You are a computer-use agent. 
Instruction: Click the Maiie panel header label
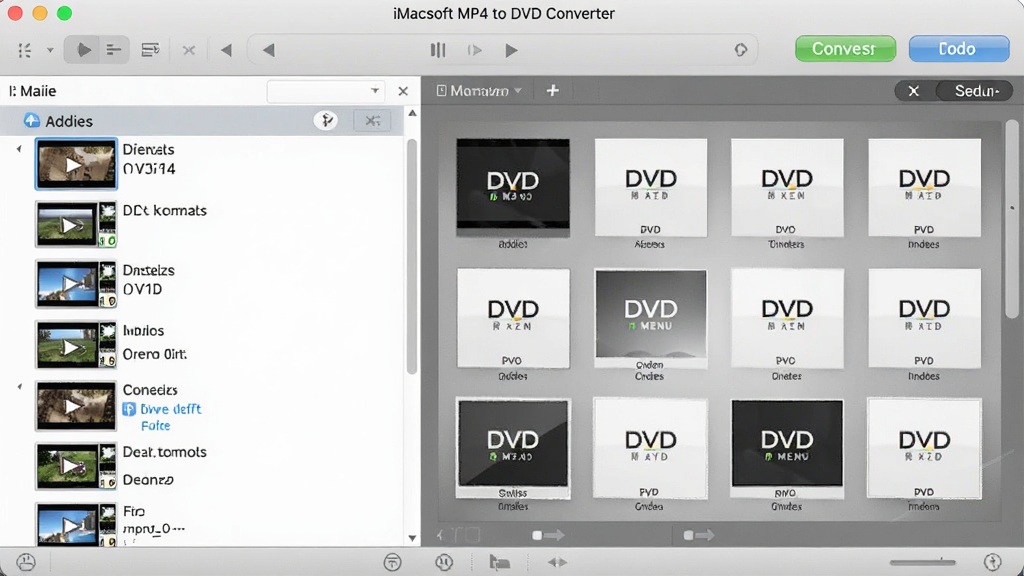tap(33, 91)
